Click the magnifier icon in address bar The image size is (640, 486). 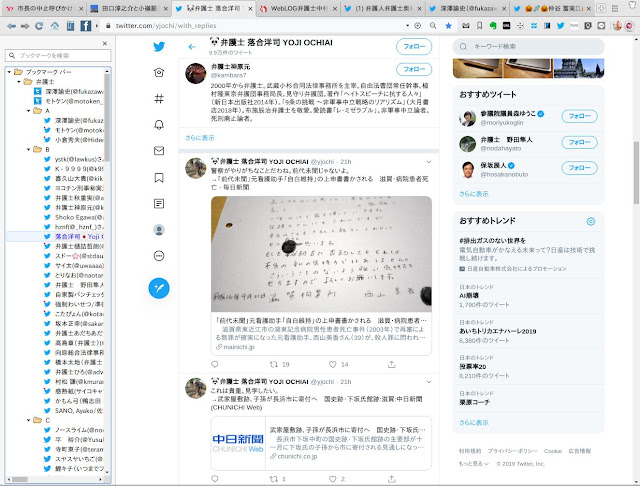tap(433, 26)
